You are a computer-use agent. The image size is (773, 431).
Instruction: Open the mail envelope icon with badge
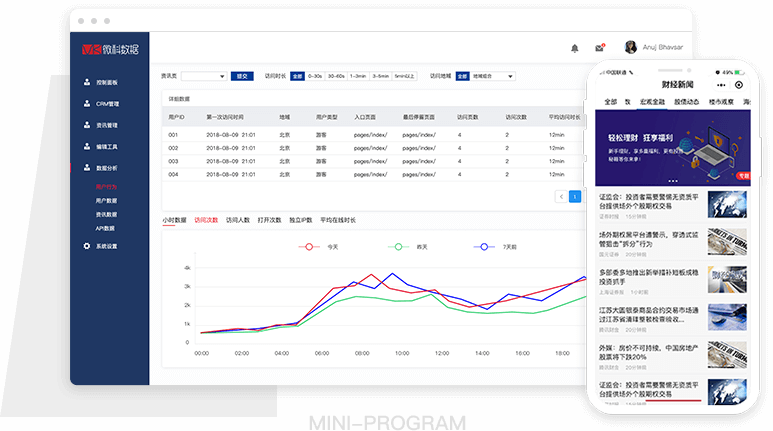pos(599,47)
